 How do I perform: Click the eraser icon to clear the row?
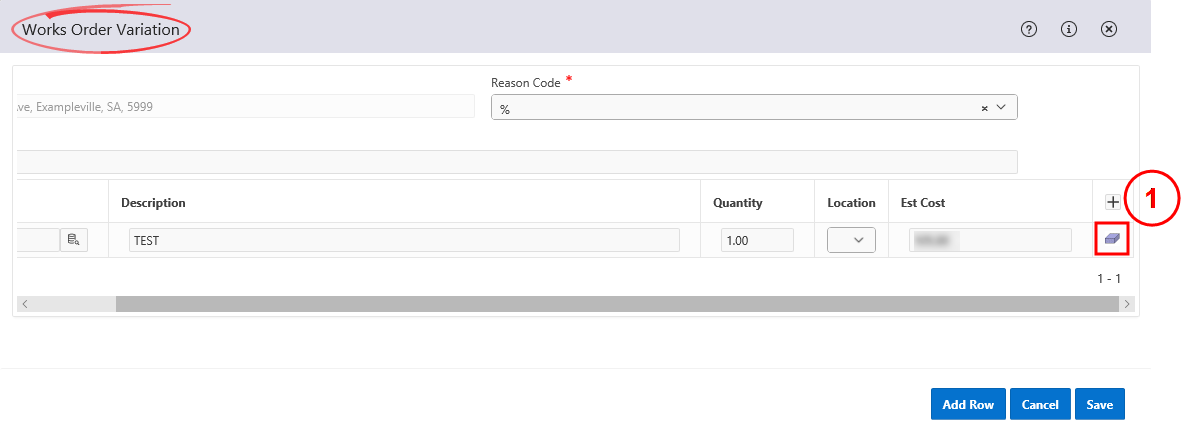tap(1110, 240)
